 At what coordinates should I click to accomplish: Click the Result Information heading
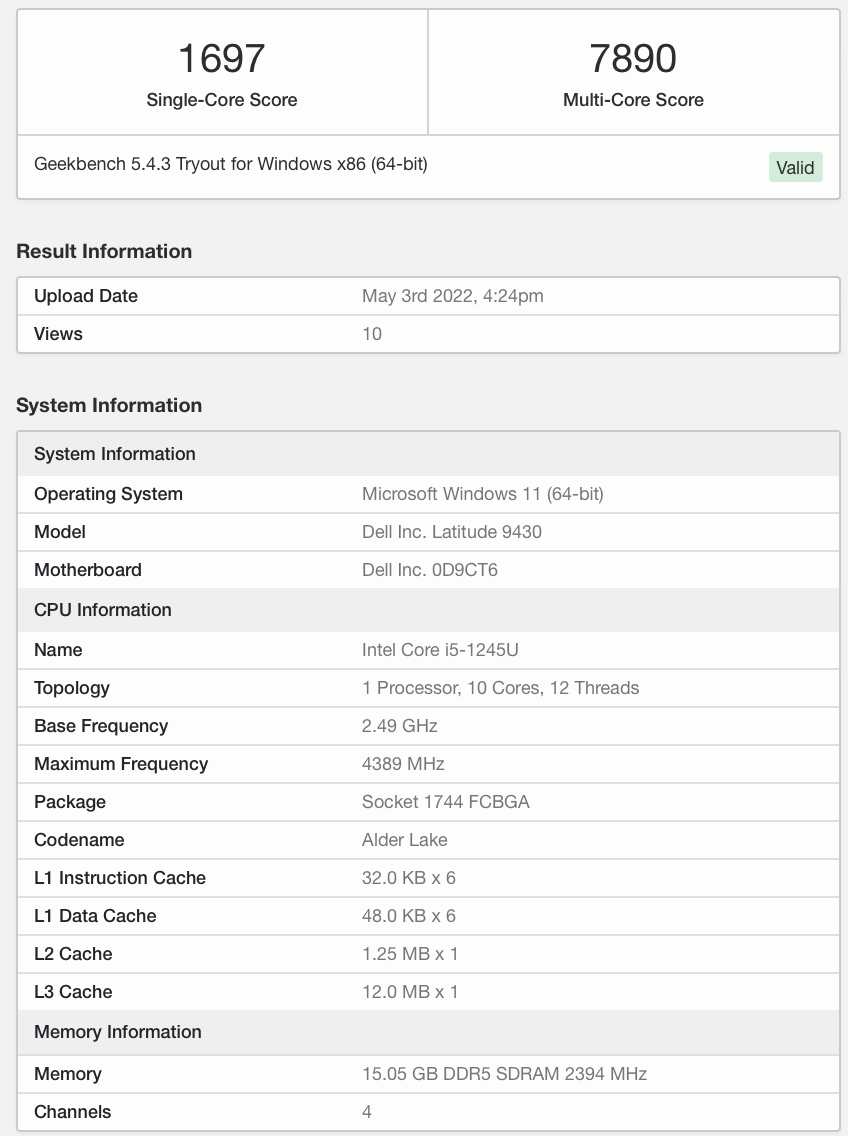[x=104, y=251]
